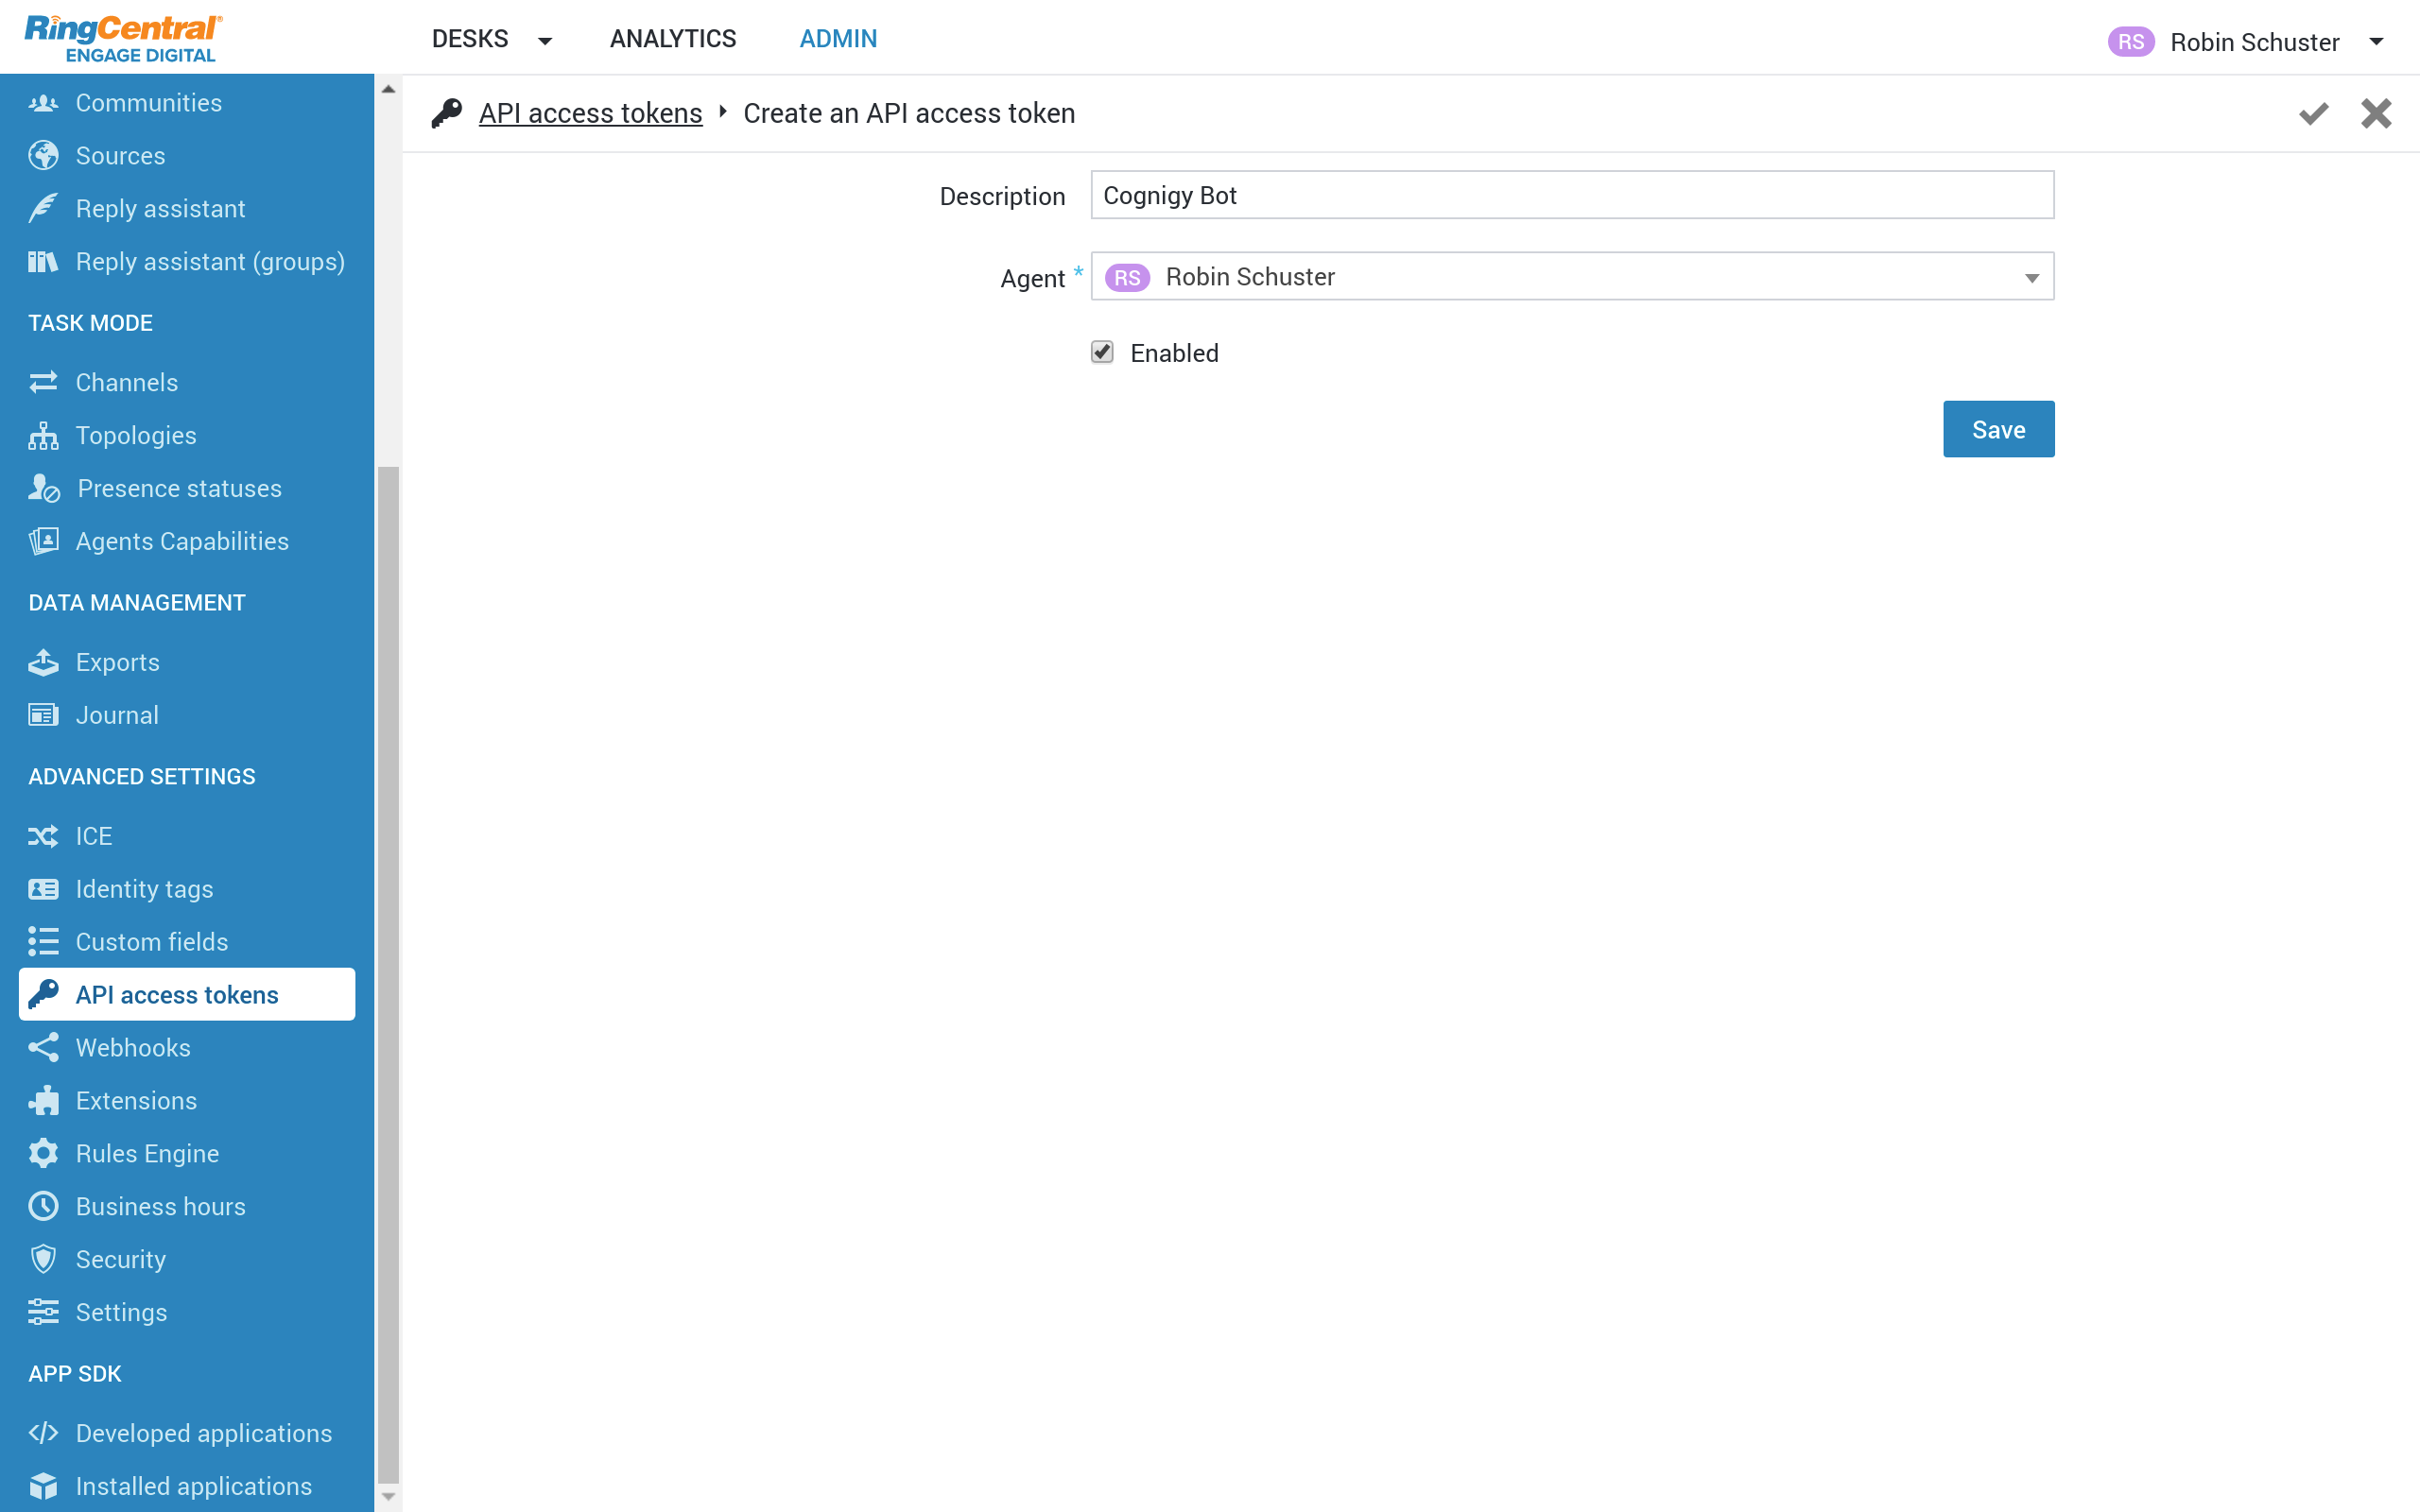Navigate to Rules Engine section
The image size is (2420, 1512).
click(147, 1153)
